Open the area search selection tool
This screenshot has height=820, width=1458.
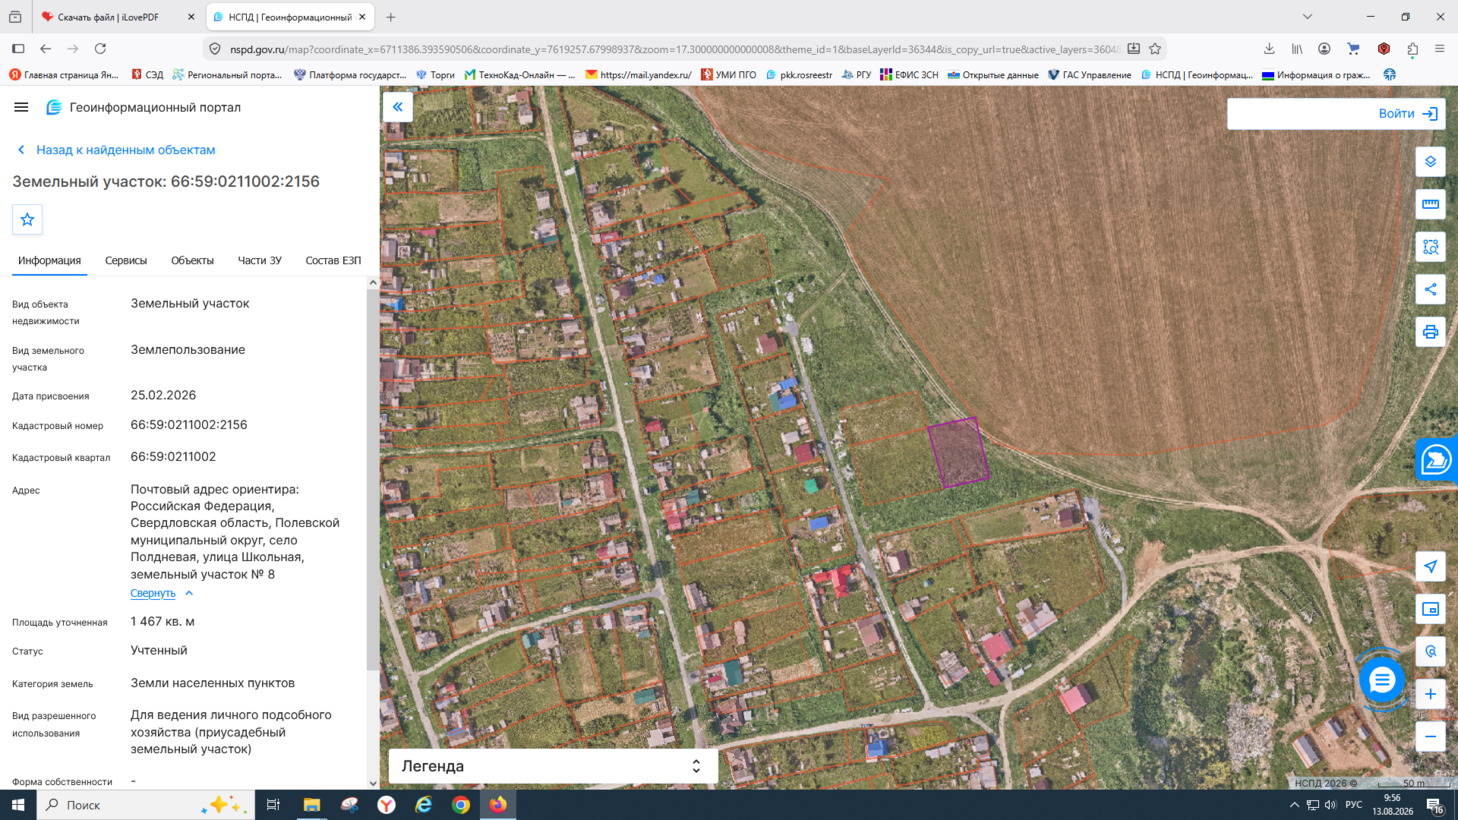[x=1430, y=247]
